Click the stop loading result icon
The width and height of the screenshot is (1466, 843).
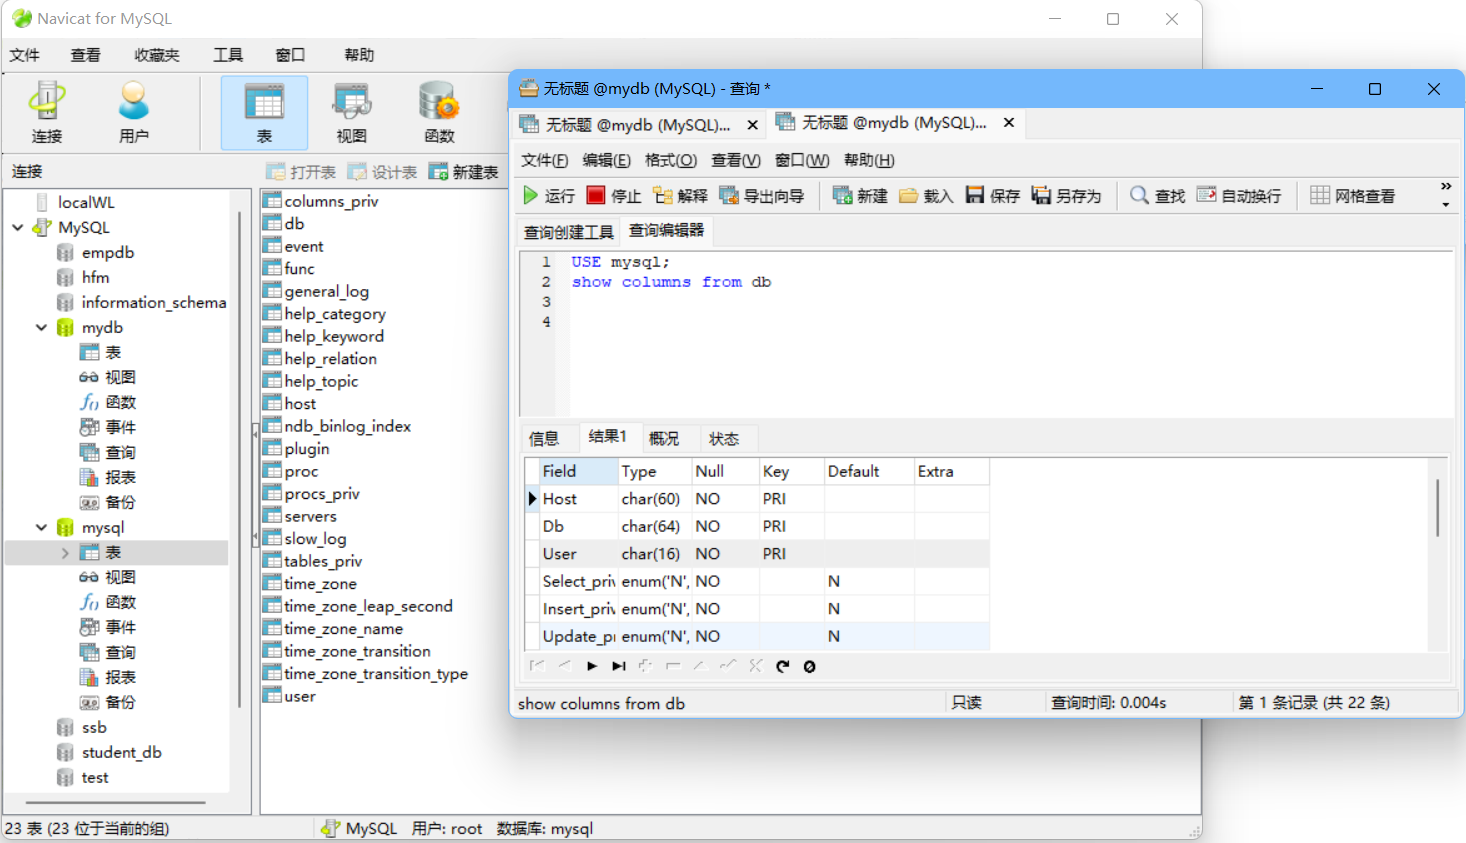point(810,666)
